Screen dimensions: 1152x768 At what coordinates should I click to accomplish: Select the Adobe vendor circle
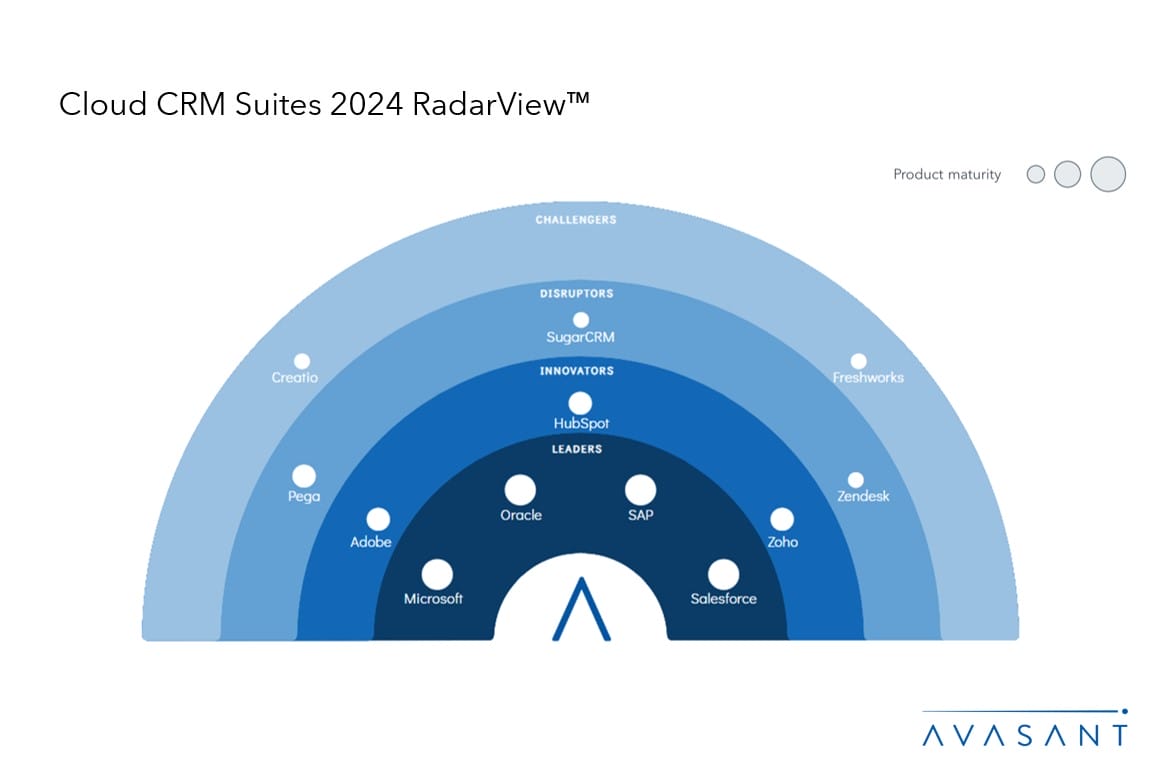coord(378,519)
